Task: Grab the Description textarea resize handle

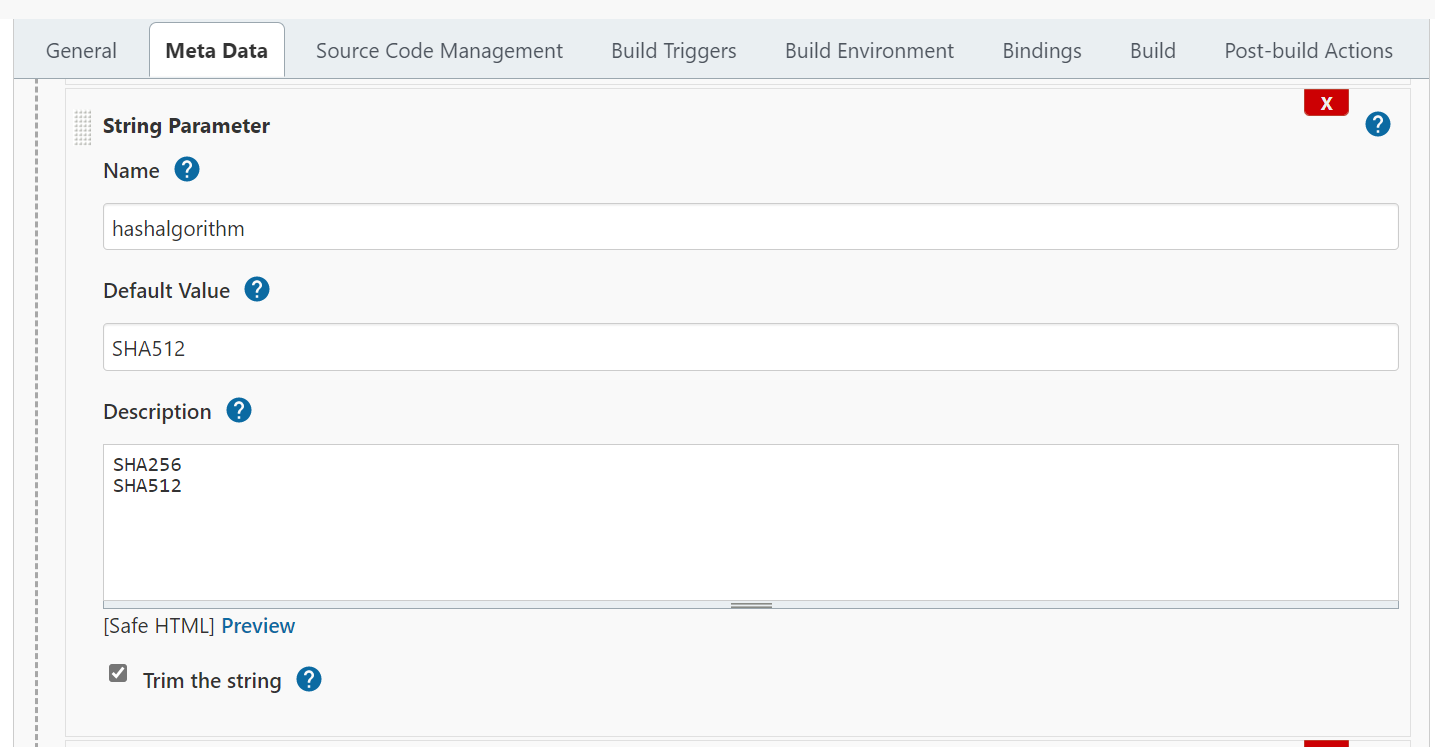Action: click(x=750, y=605)
